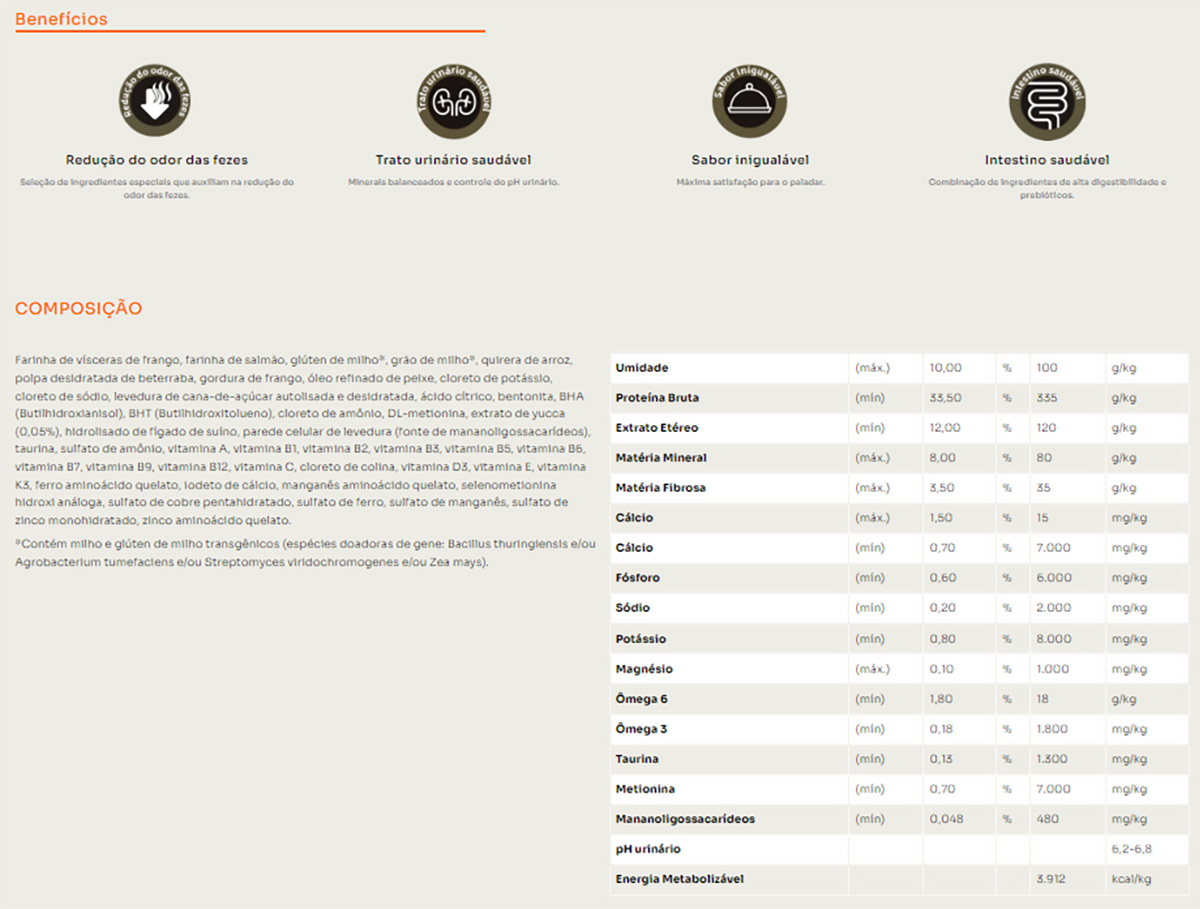Click the 'Trato urinário saudável' title
This screenshot has height=909, width=1200.
point(453,160)
